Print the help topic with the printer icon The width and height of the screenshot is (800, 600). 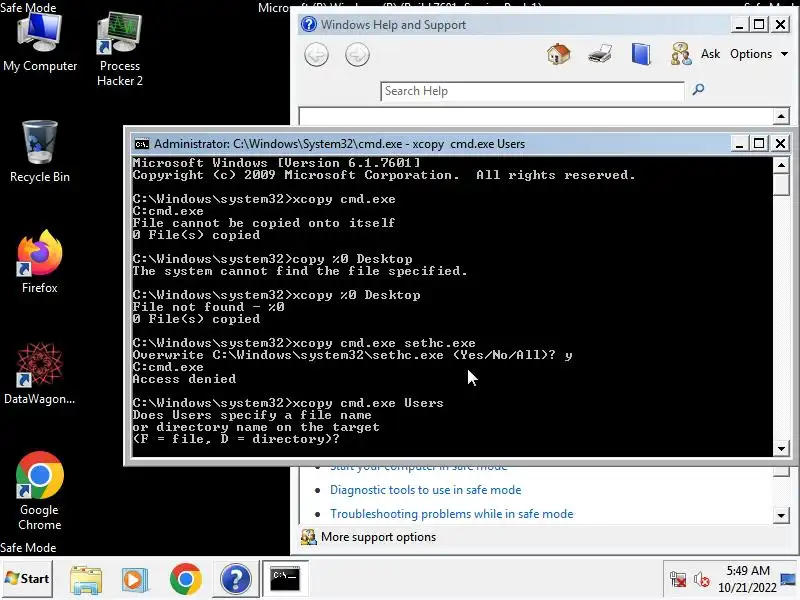[x=600, y=54]
